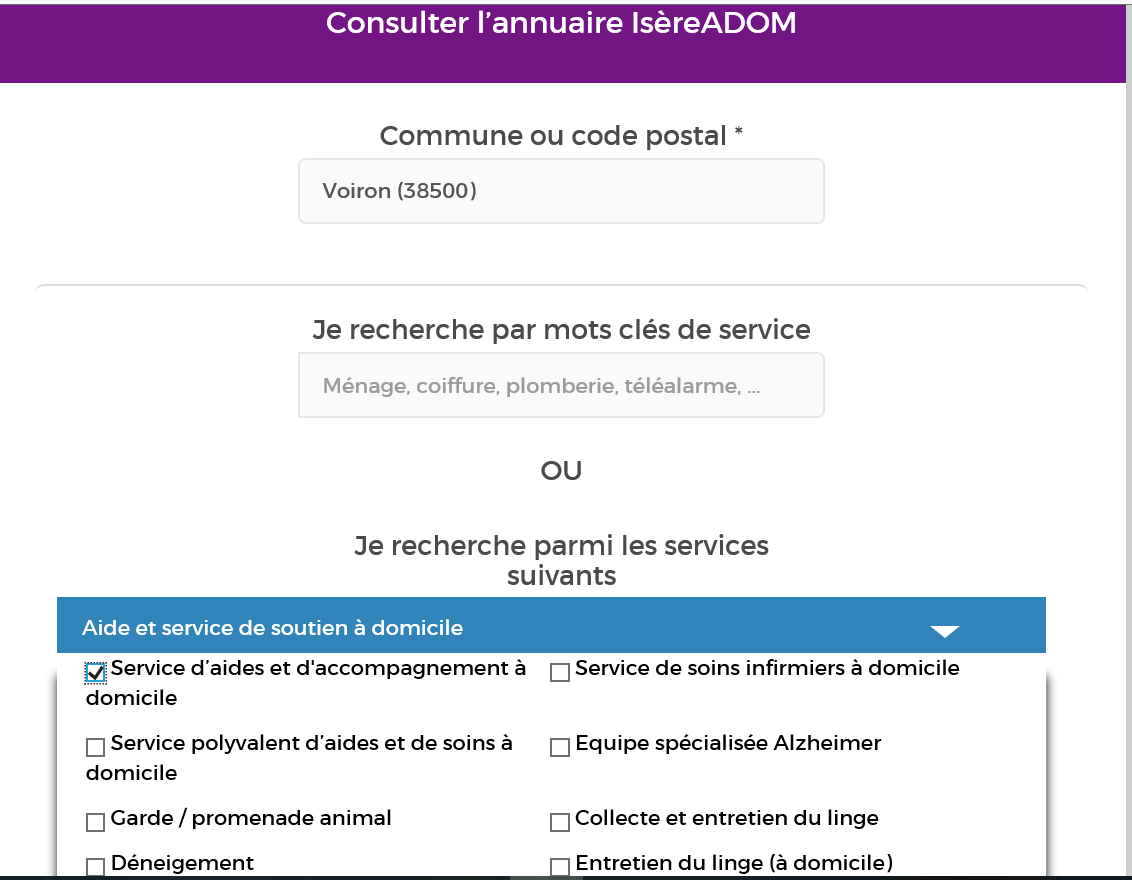Check Service de soins infirmiers à domicile

pos(560,672)
